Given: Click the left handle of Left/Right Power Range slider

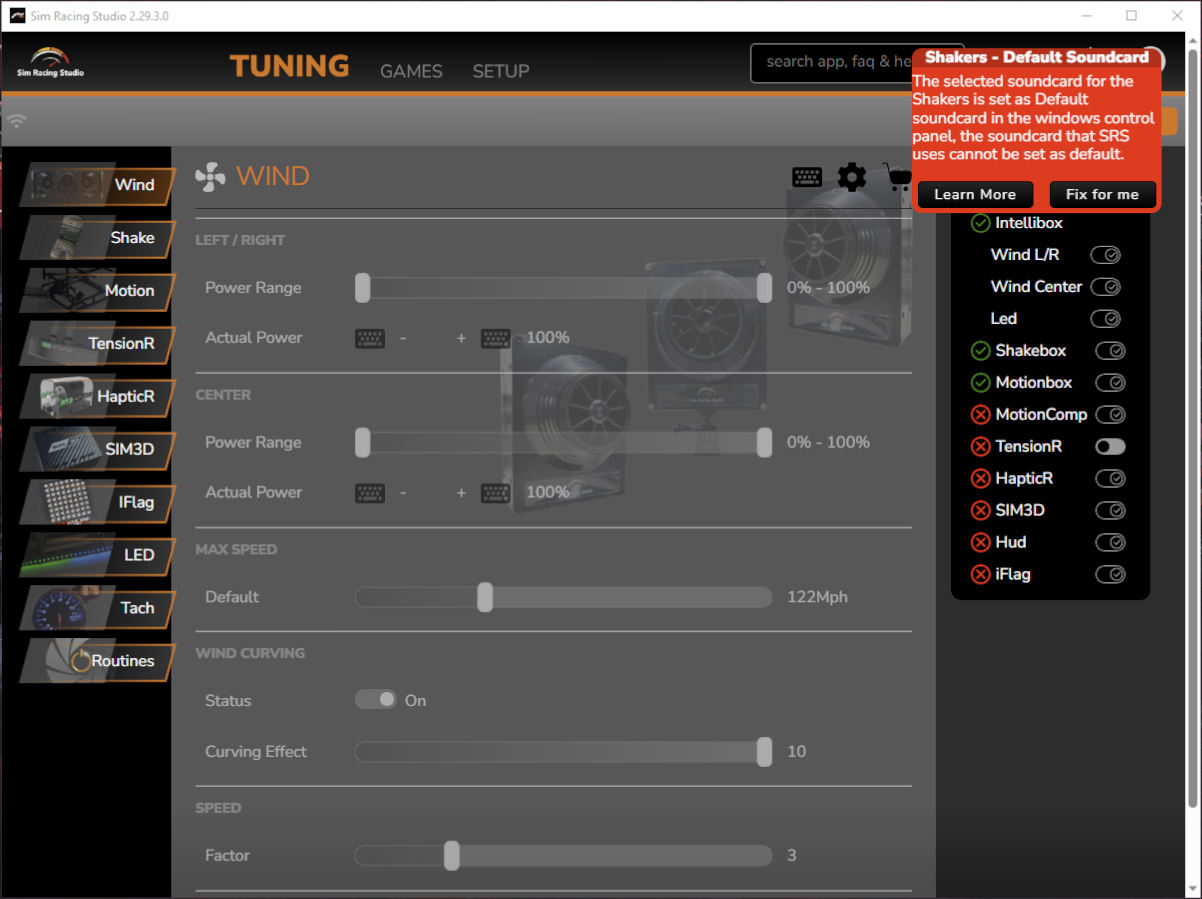Looking at the screenshot, I should (x=363, y=288).
